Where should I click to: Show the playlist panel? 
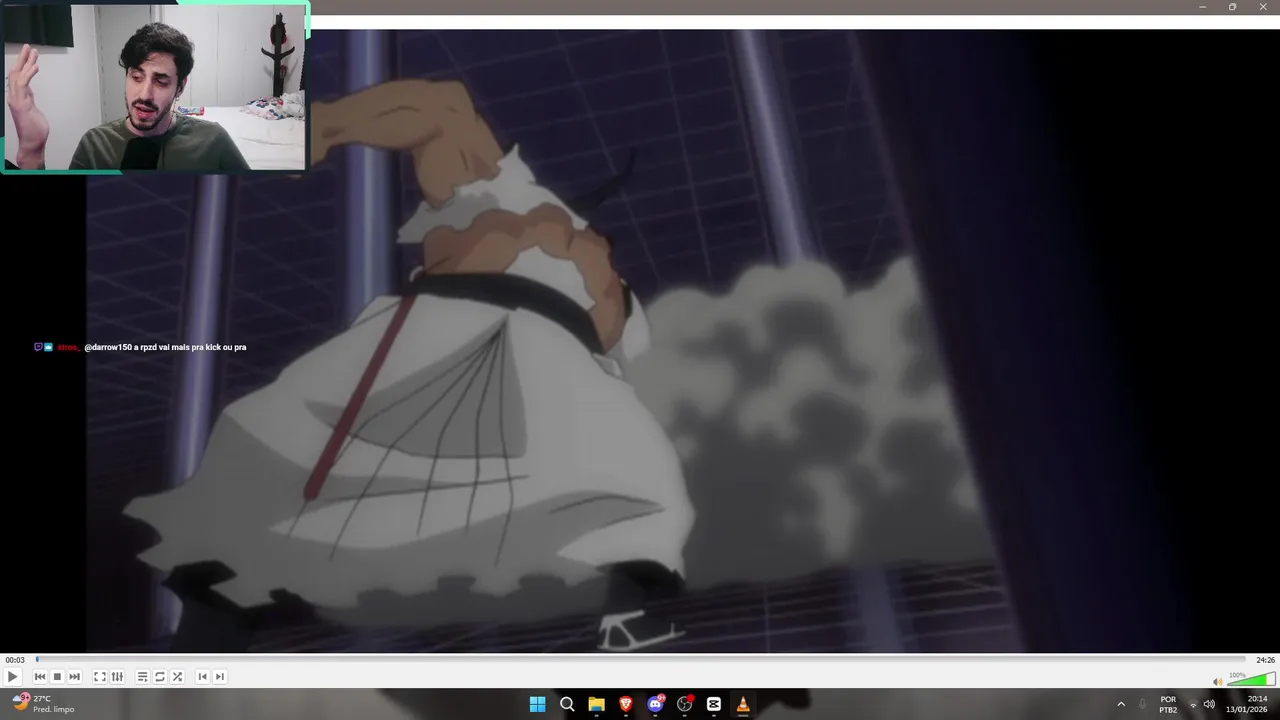point(142,677)
